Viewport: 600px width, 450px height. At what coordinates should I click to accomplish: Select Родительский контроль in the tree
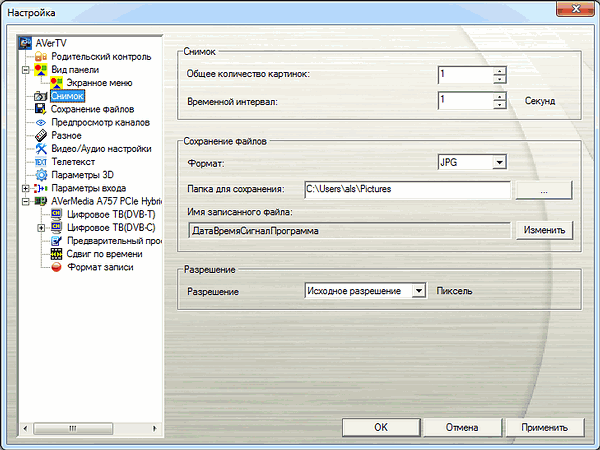point(101,57)
